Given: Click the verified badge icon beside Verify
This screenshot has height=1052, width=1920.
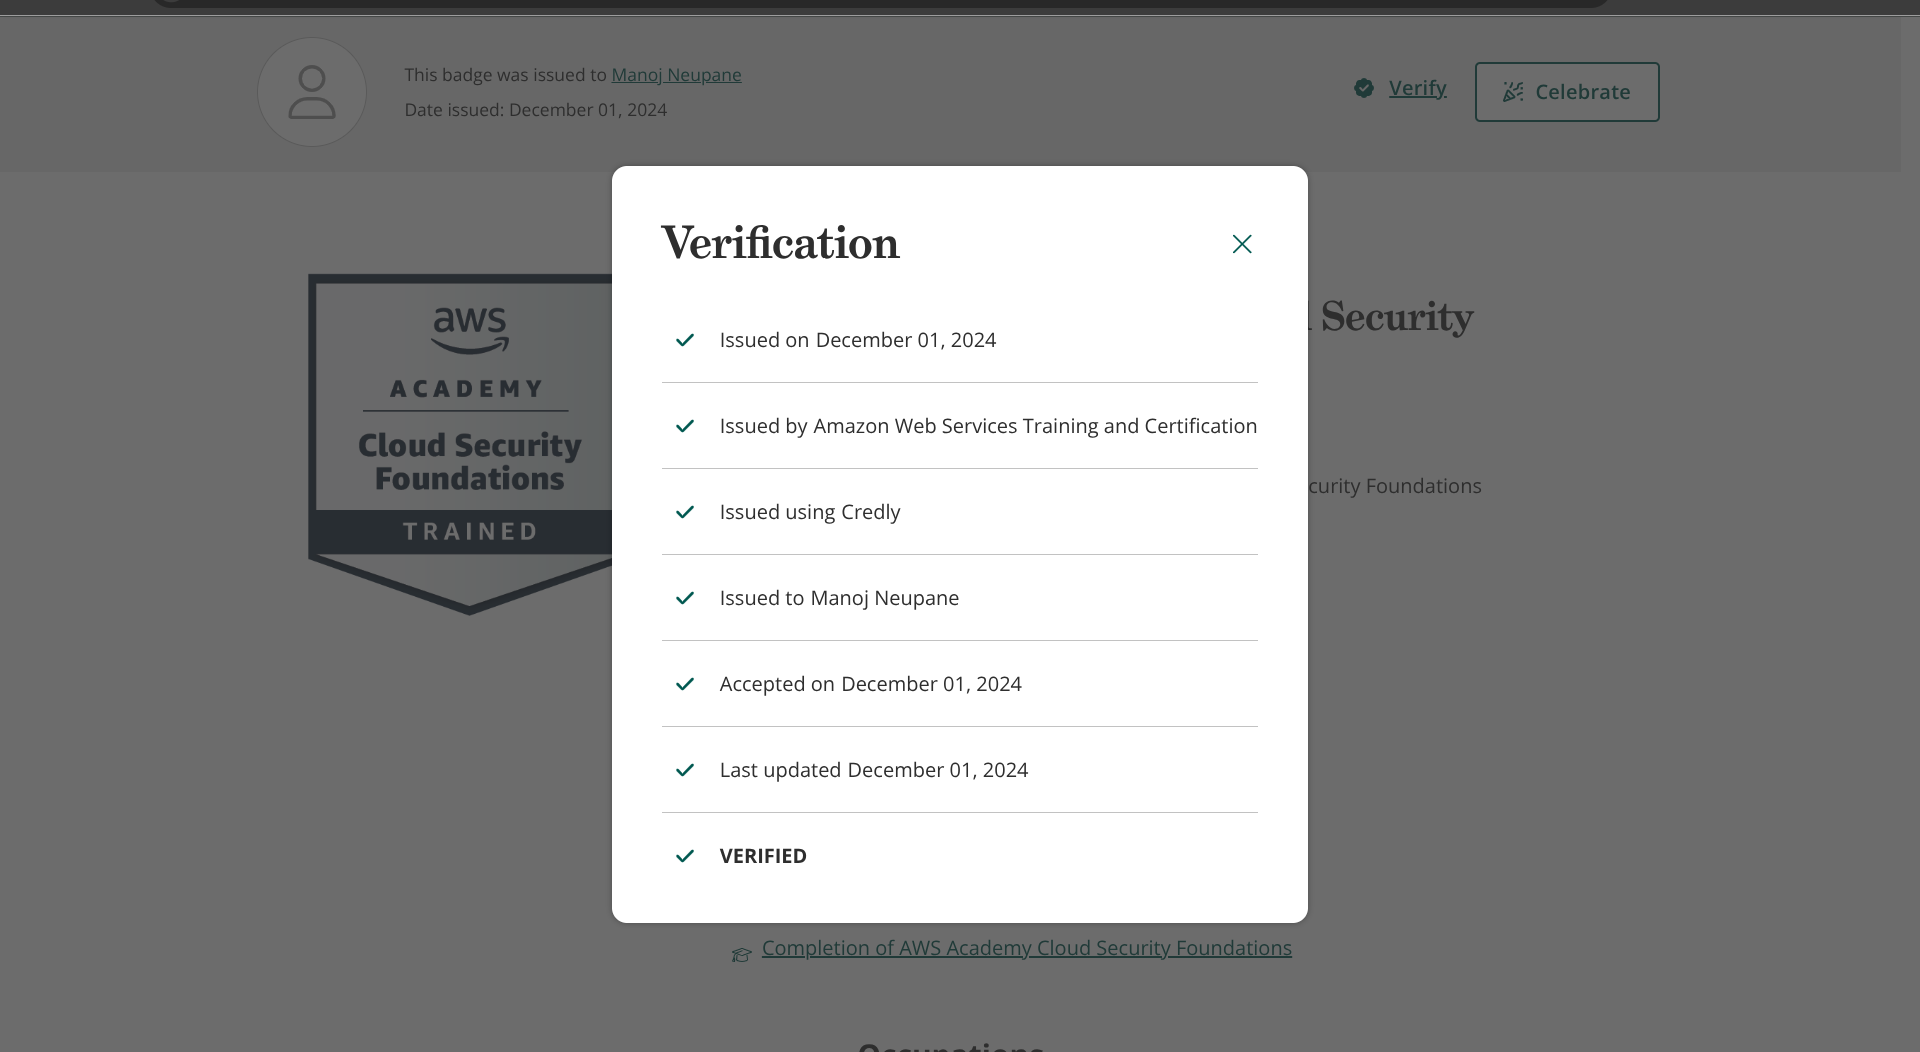Looking at the screenshot, I should (x=1364, y=88).
